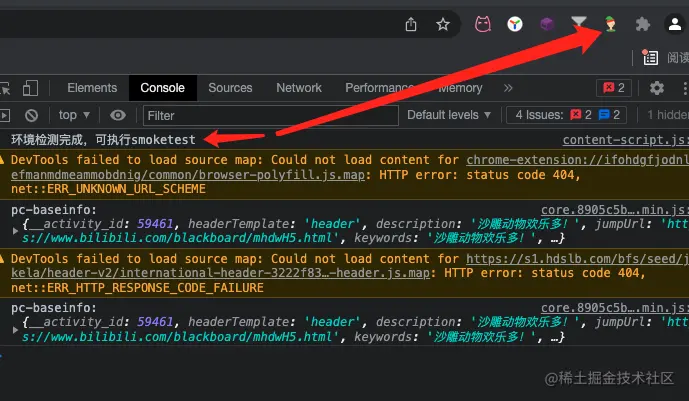Screen dimensions: 689x401
Task: Open the Chrome profile avatar menu
Action: pyautogui.click(x=674, y=24)
